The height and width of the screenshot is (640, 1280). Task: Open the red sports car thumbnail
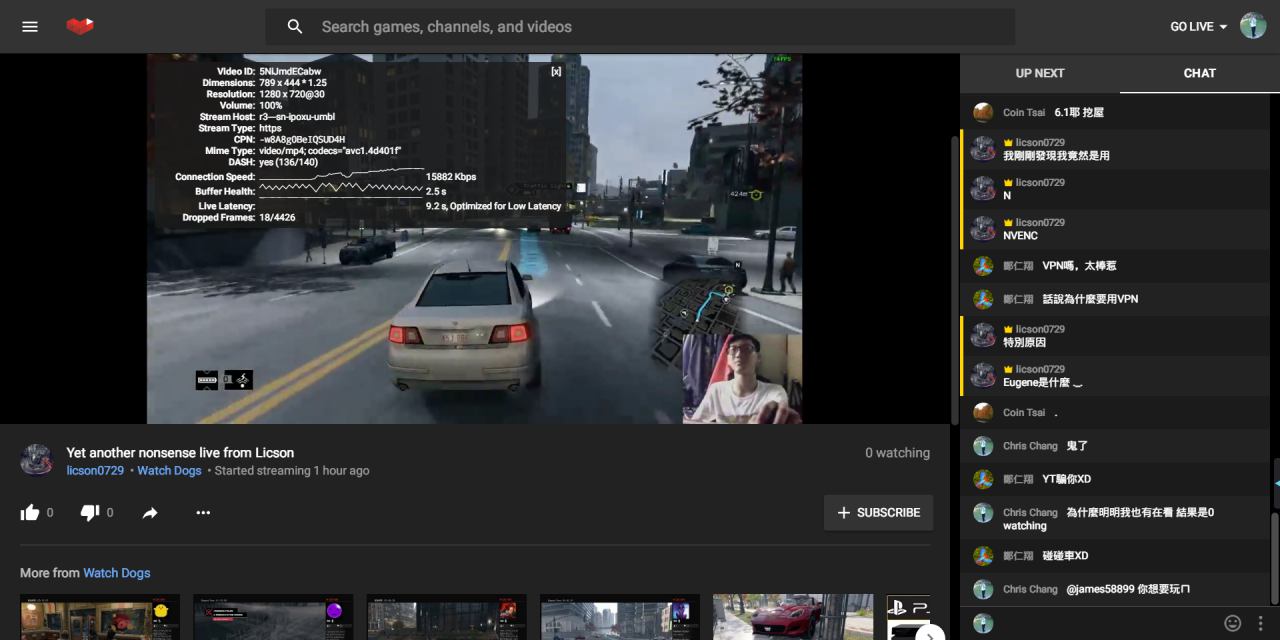pyautogui.click(x=792, y=617)
